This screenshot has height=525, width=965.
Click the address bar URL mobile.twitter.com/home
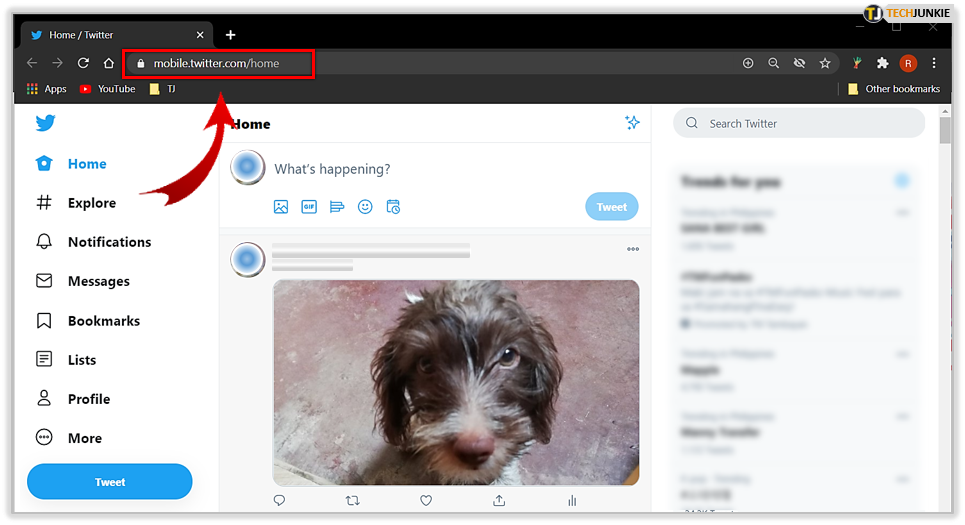point(216,63)
